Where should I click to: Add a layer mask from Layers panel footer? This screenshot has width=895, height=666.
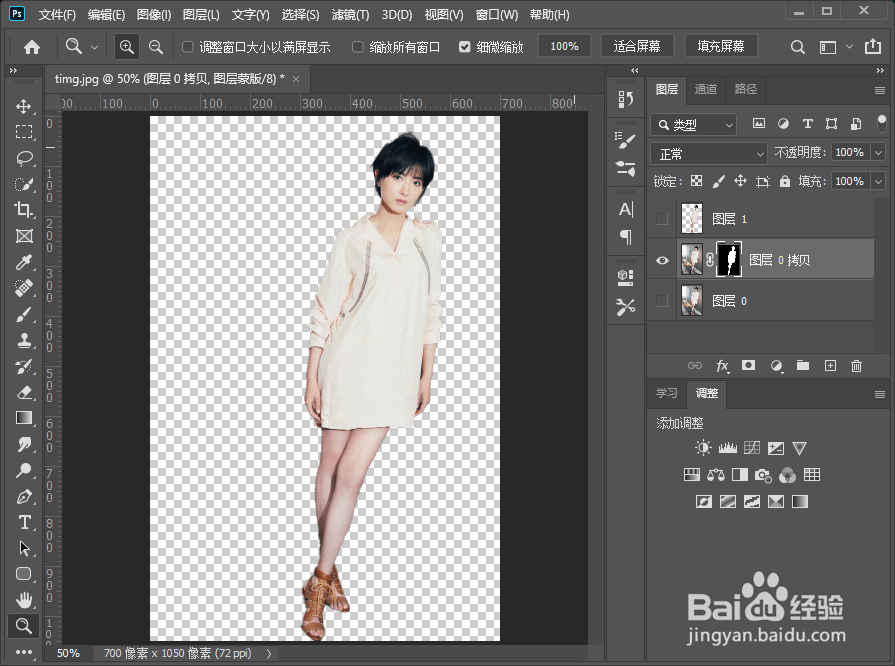(748, 365)
